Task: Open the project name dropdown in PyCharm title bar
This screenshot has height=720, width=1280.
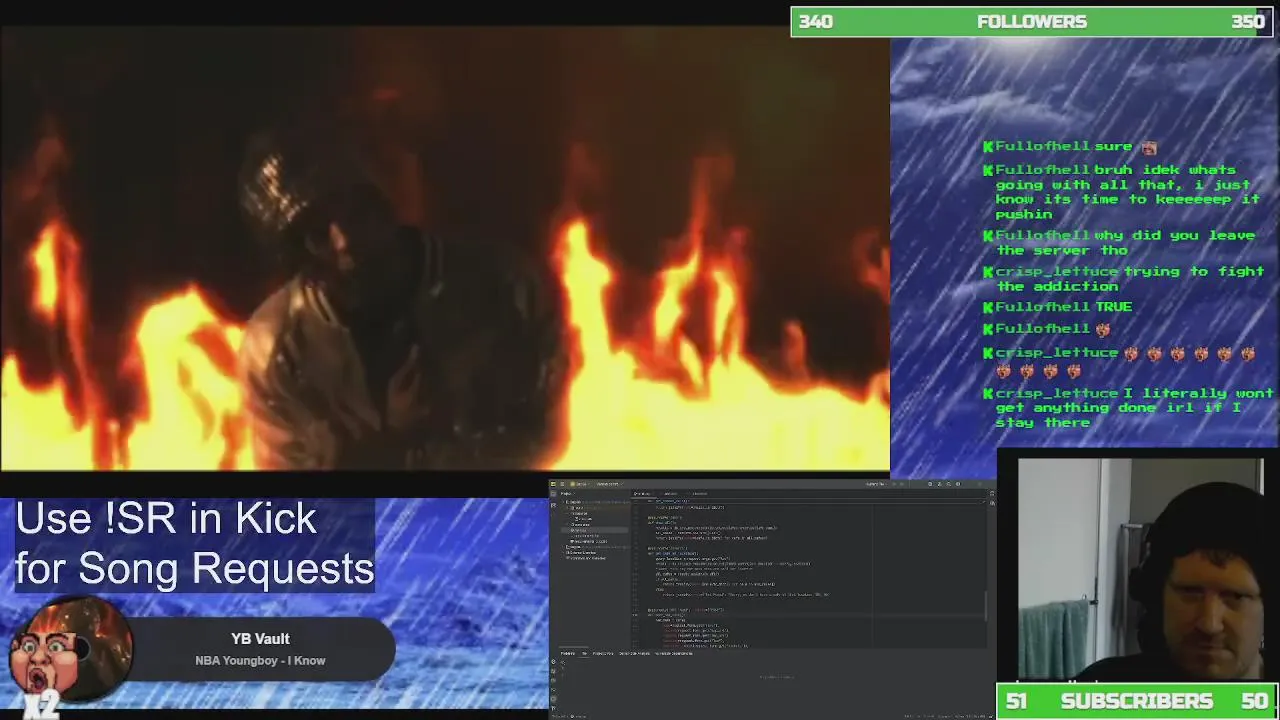Action: (x=580, y=484)
